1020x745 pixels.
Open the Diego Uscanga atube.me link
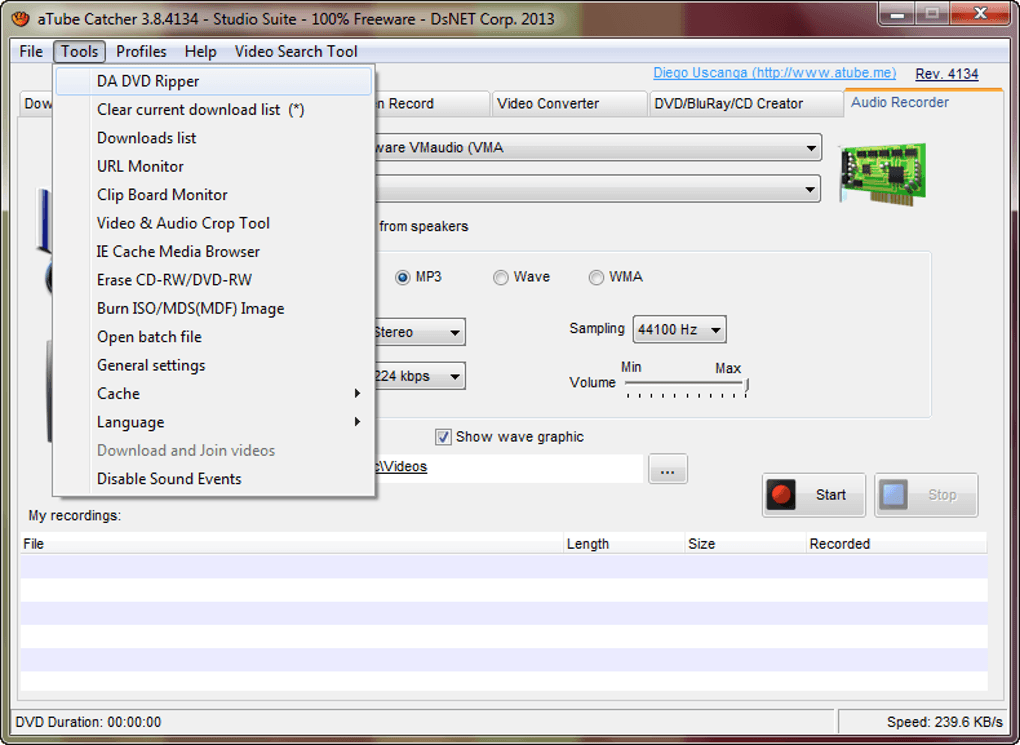[x=774, y=73]
